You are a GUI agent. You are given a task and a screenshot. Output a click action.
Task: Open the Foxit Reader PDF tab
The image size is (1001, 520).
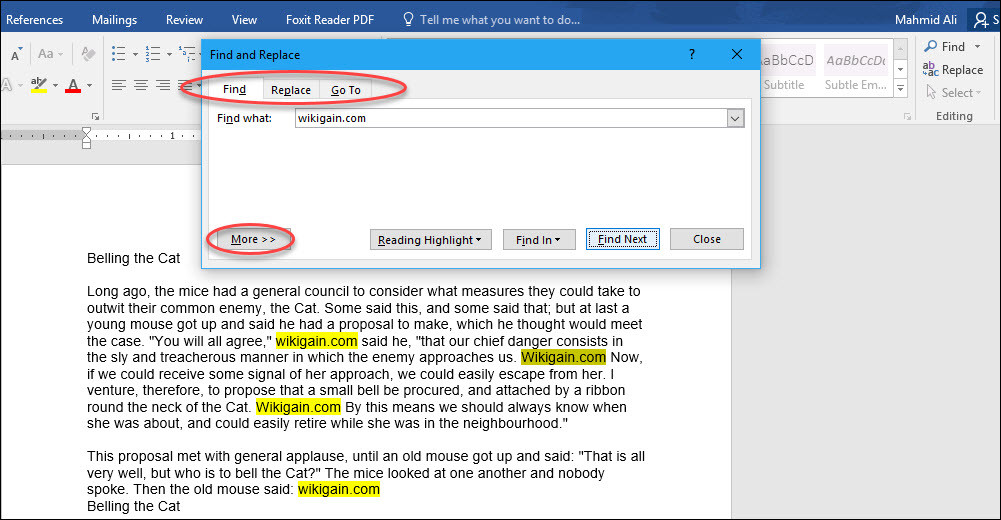coord(329,20)
